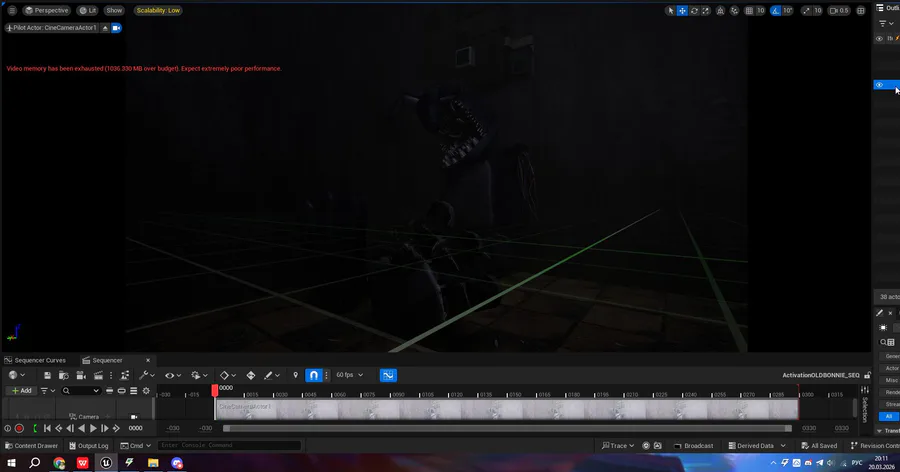The width and height of the screenshot is (900, 472).
Task: Click the Sequencer track search field
Action: pyautogui.click(x=81, y=390)
